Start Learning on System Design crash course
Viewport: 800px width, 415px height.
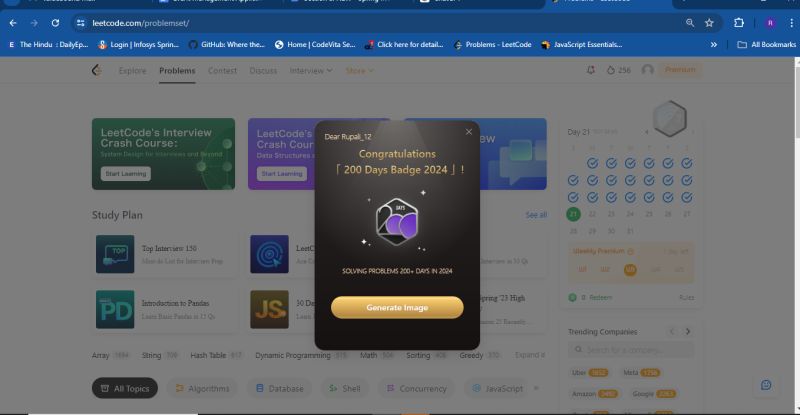tap(126, 174)
